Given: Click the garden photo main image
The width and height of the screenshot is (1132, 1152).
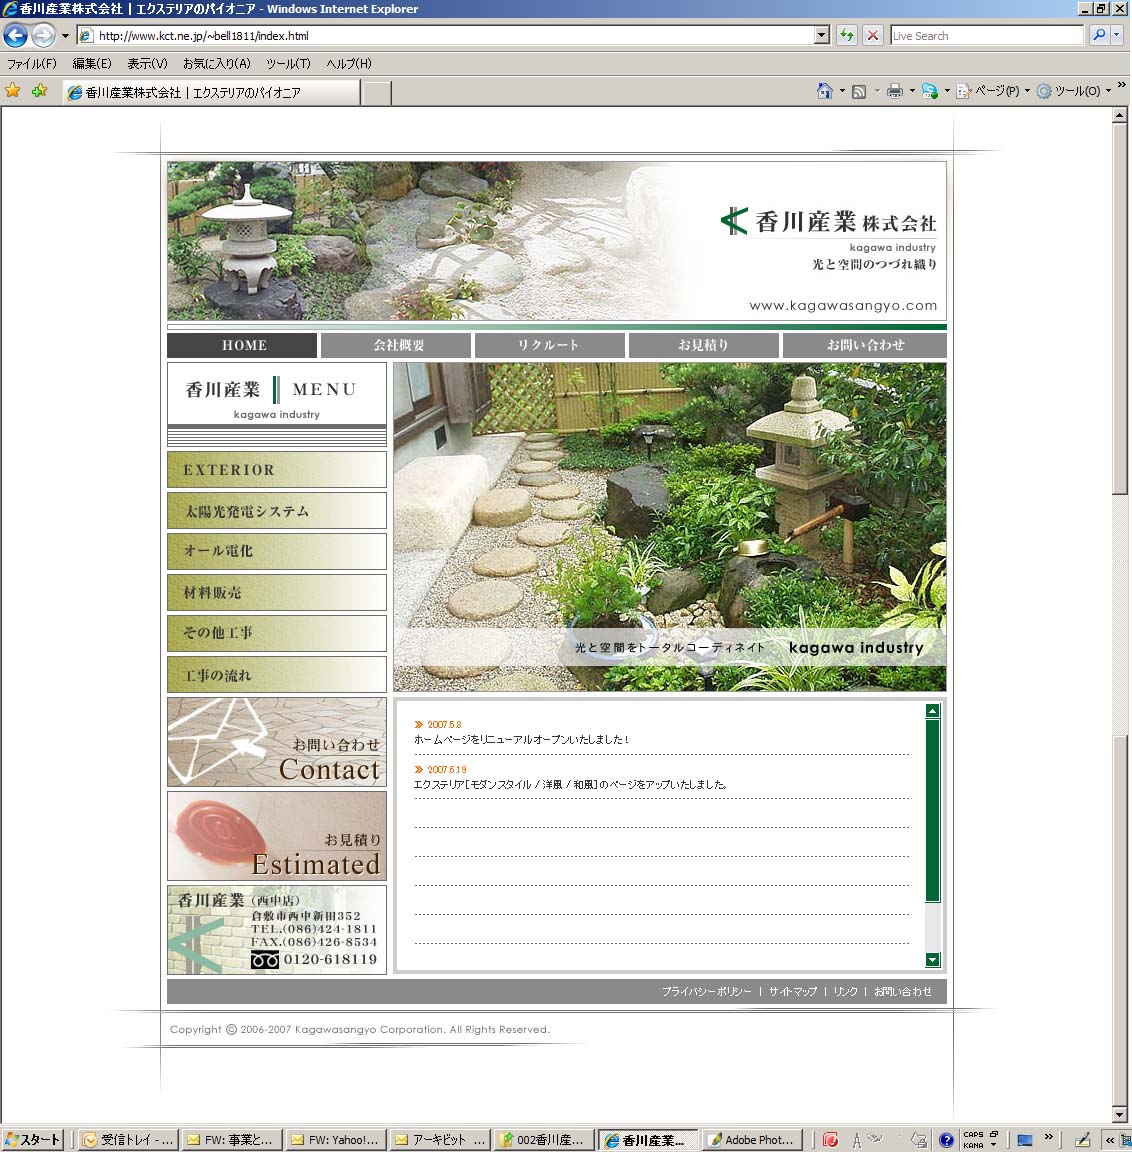Looking at the screenshot, I should [669, 527].
